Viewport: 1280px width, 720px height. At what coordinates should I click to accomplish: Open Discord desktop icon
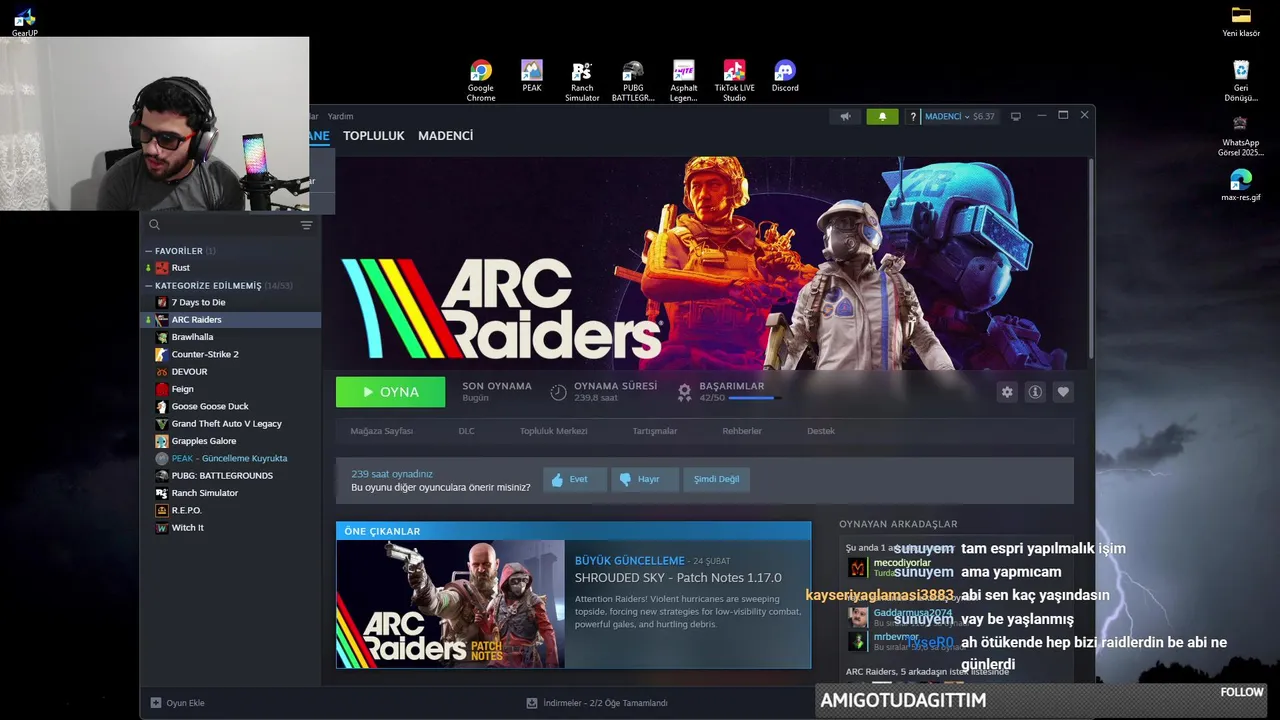click(785, 76)
